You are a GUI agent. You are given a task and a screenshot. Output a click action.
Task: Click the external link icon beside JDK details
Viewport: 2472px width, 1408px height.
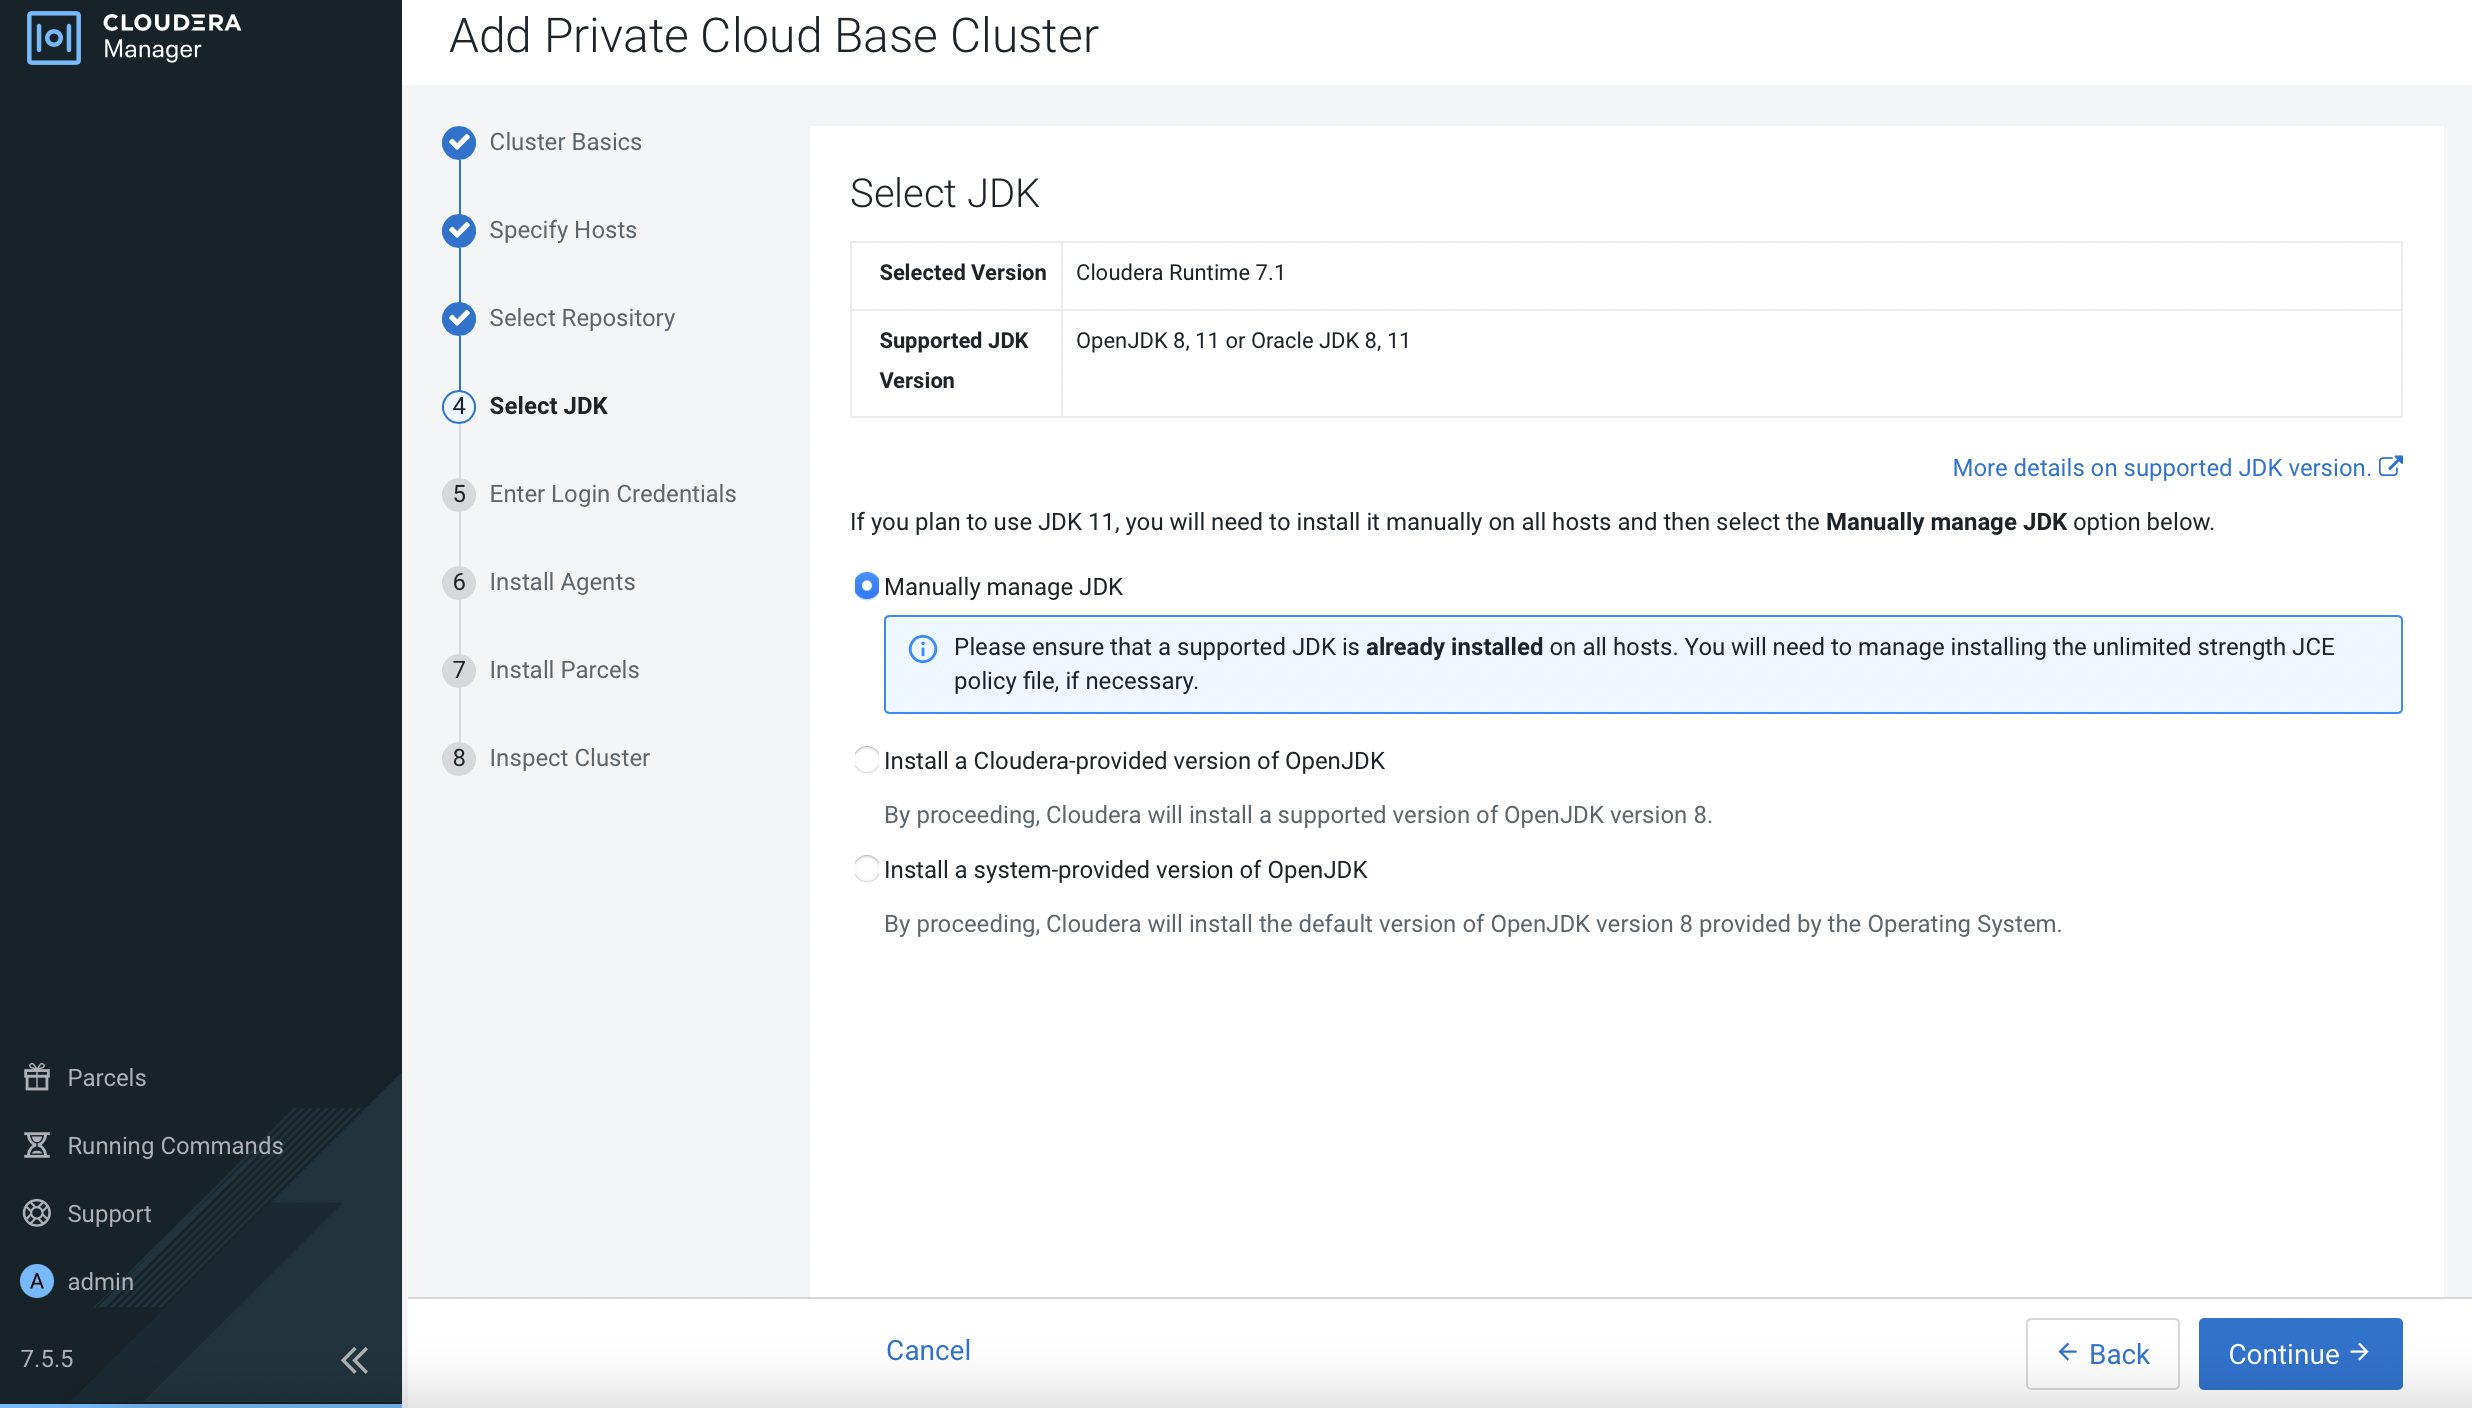(x=2390, y=467)
